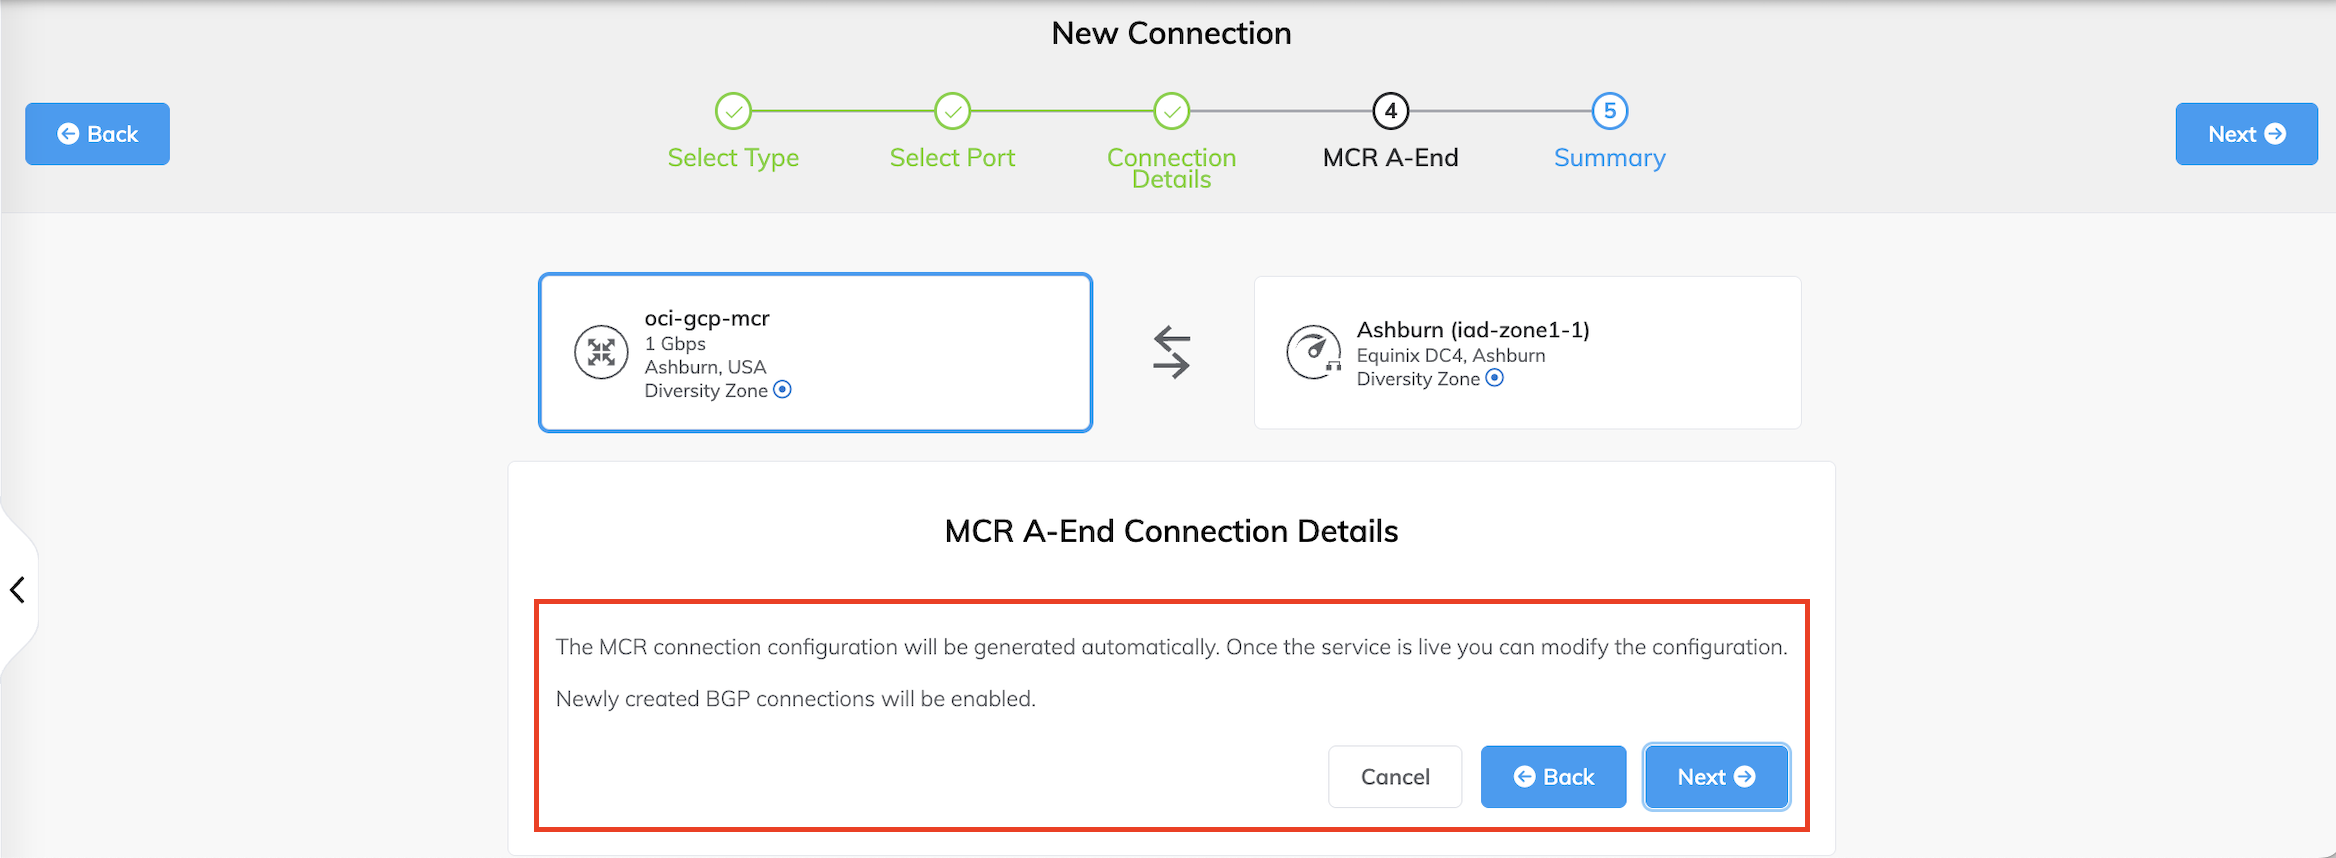
Task: Click Next in the MCR A-End details panel
Action: pyautogui.click(x=1716, y=777)
